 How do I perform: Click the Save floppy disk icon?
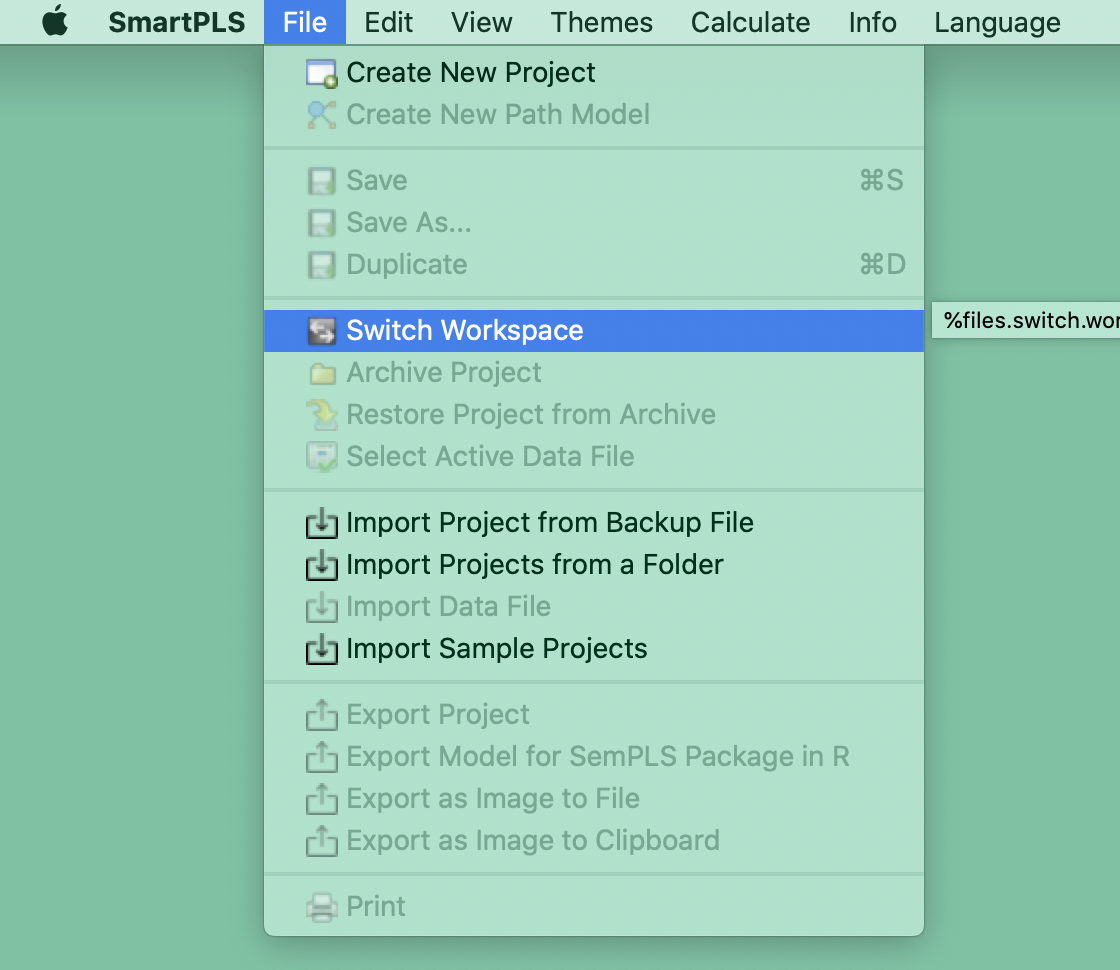pyautogui.click(x=321, y=181)
